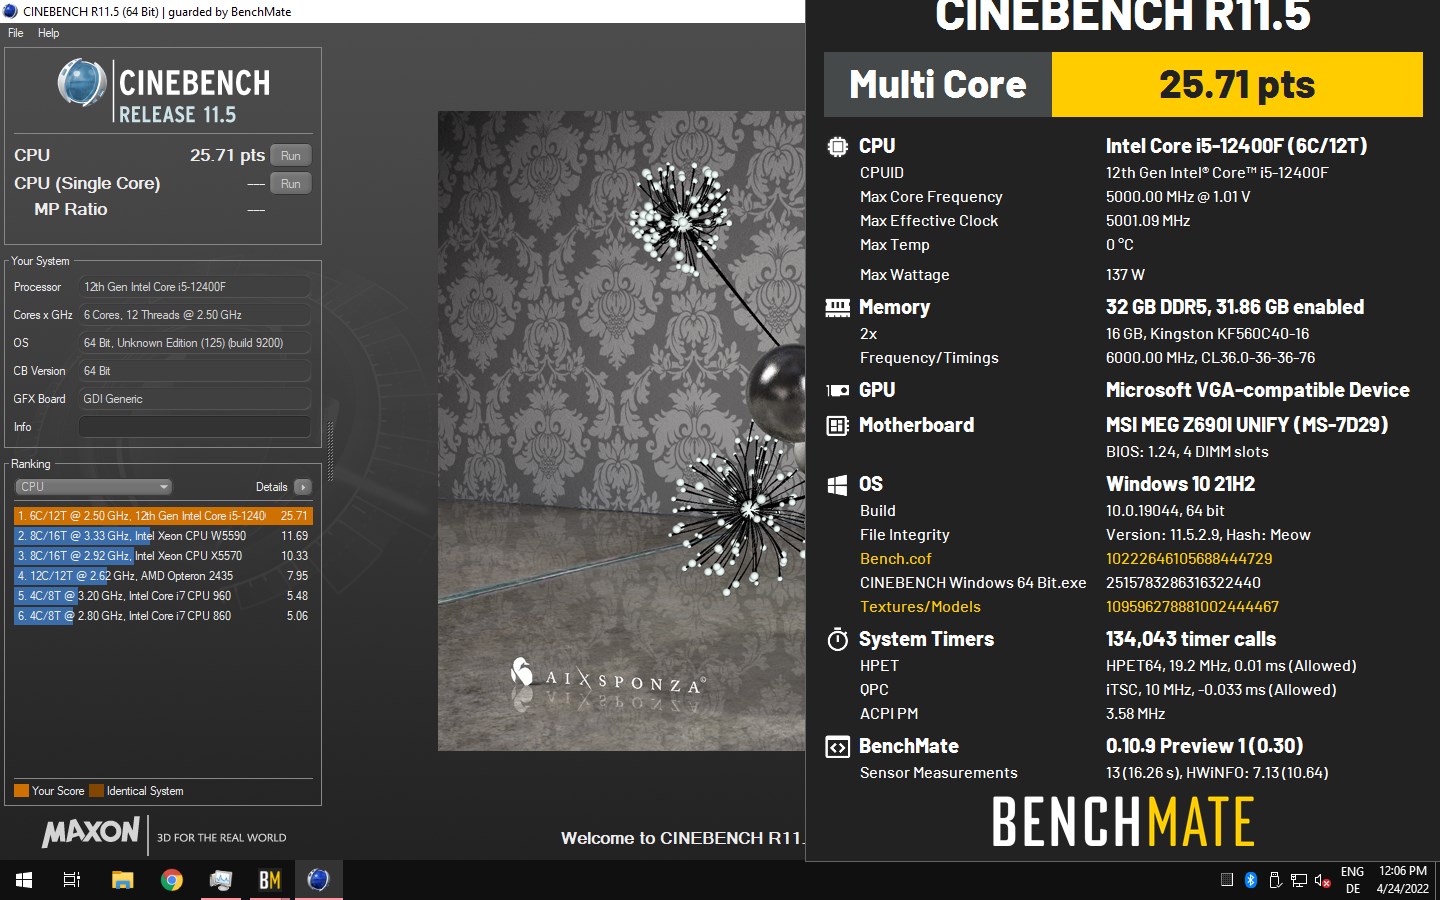Click the ENG DE language indicator

pyautogui.click(x=1352, y=880)
